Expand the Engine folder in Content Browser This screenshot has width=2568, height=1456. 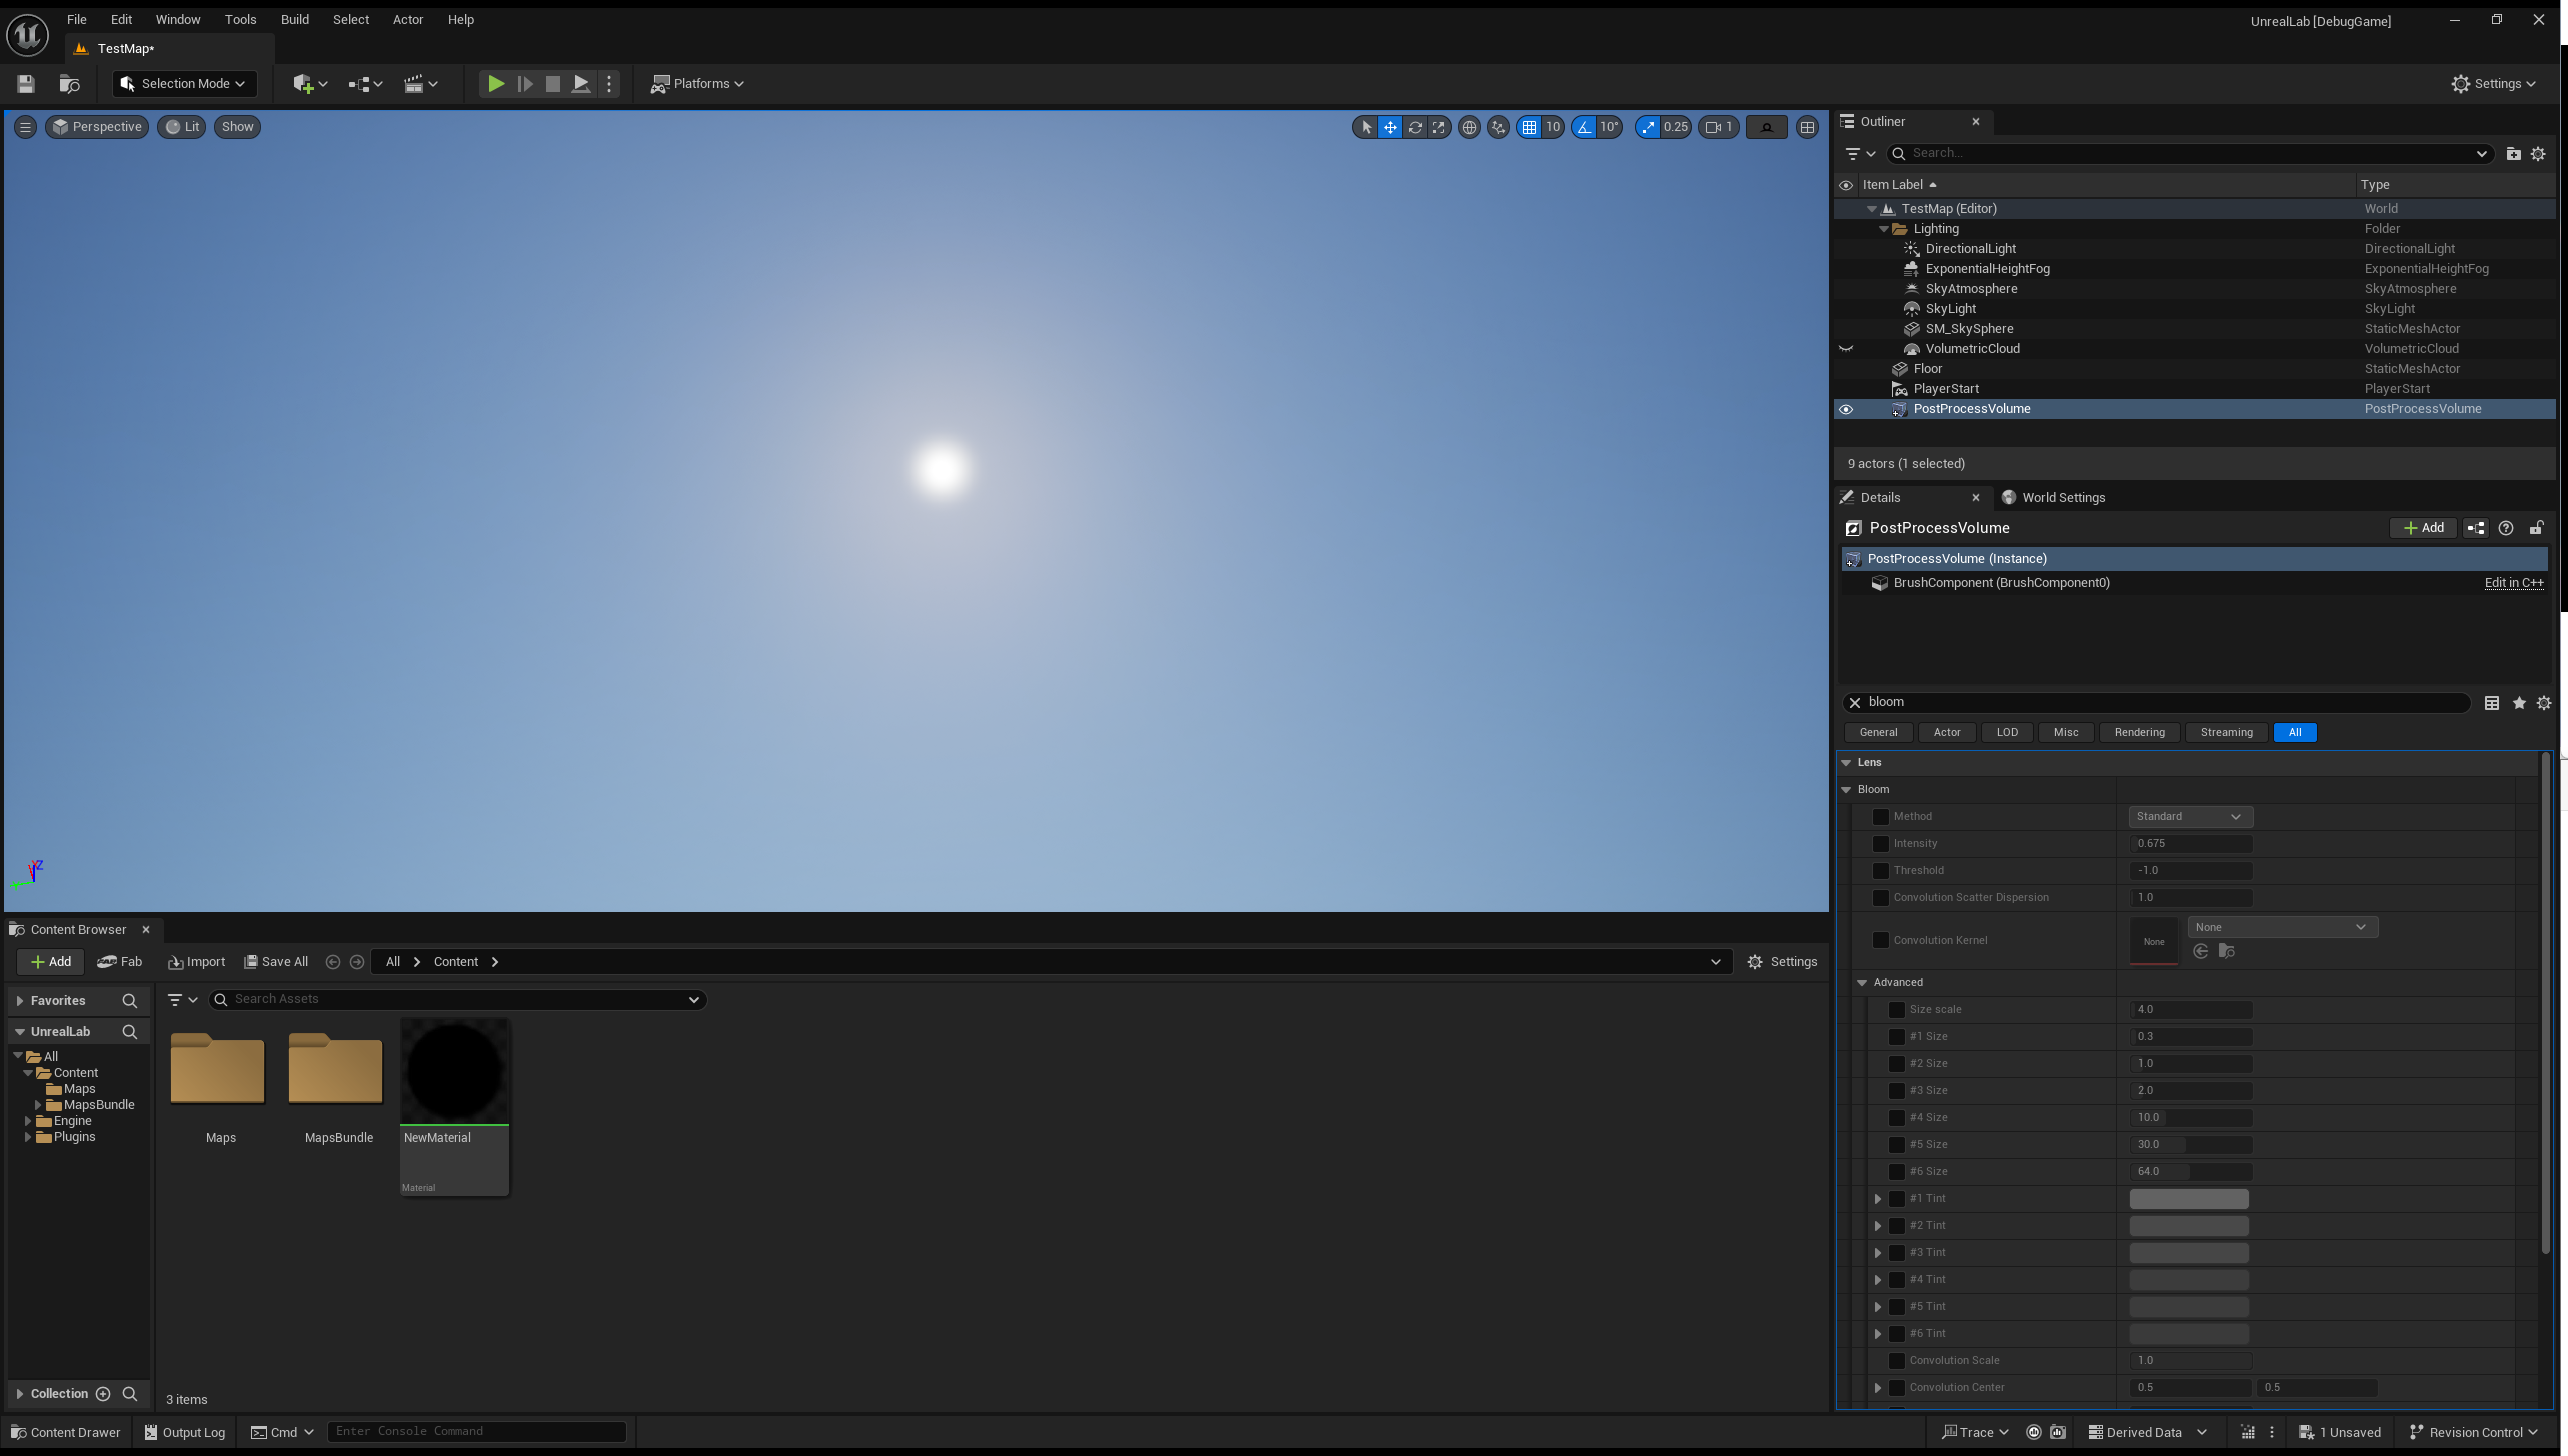pyautogui.click(x=29, y=1121)
